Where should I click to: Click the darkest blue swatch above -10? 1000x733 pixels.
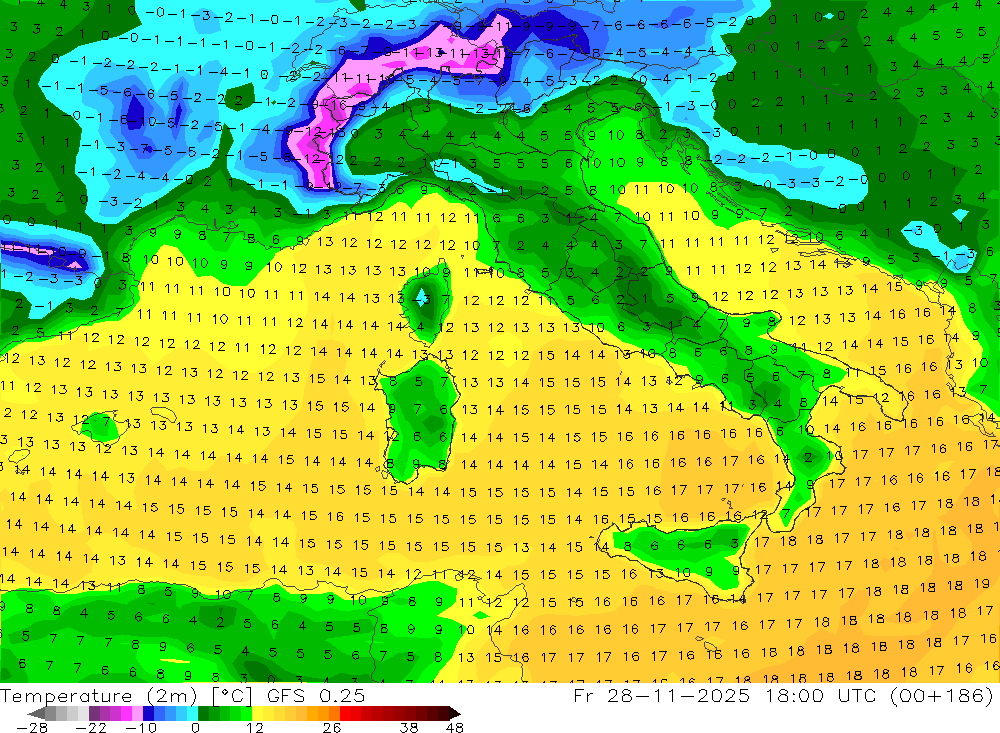coord(148,713)
